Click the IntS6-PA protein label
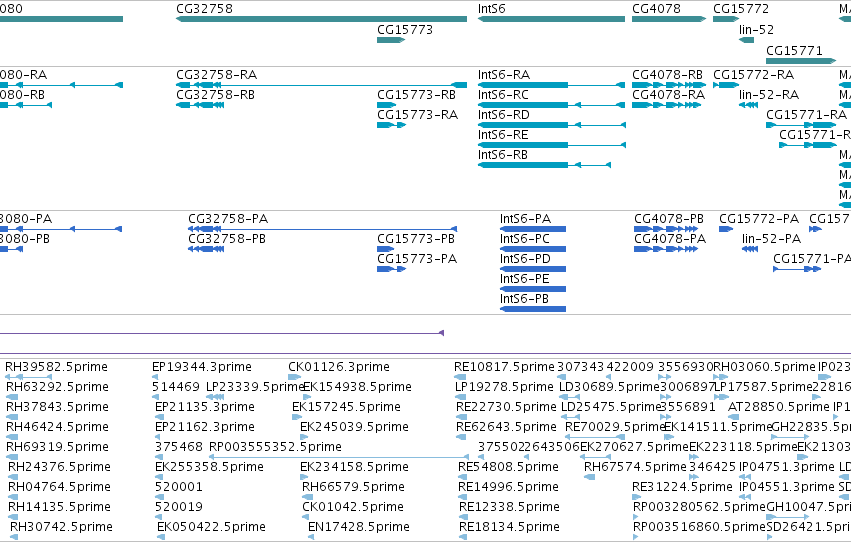This screenshot has height=542, width=851. click(525, 219)
